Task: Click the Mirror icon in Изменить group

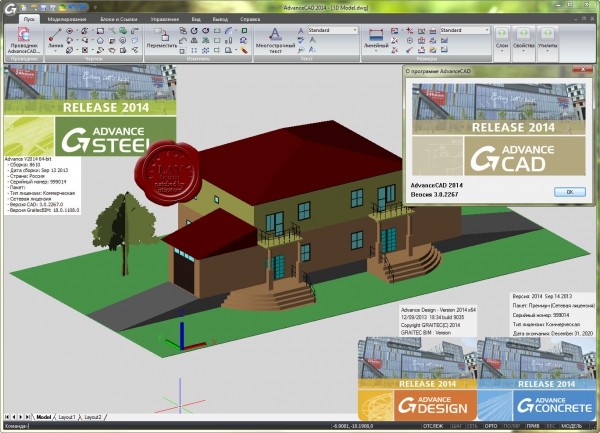Action: [194, 40]
